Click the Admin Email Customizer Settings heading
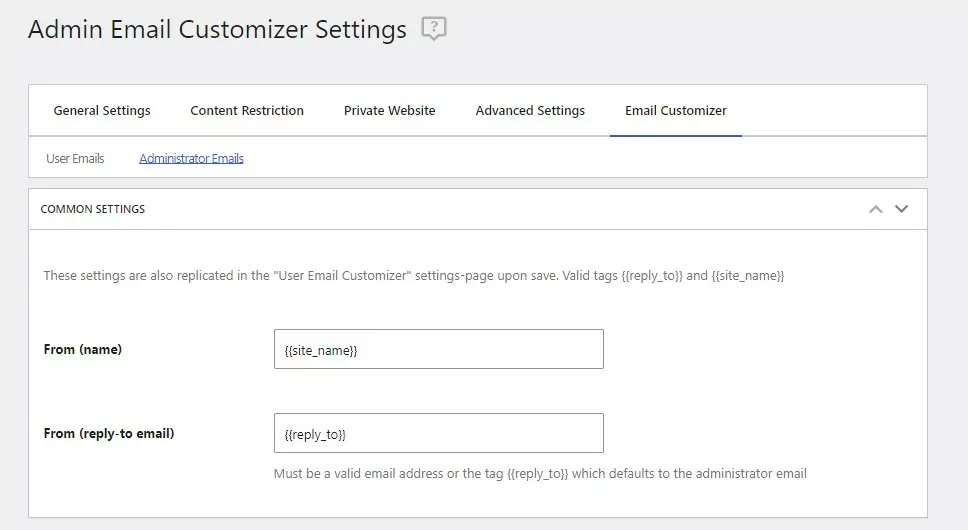 pyautogui.click(x=217, y=29)
